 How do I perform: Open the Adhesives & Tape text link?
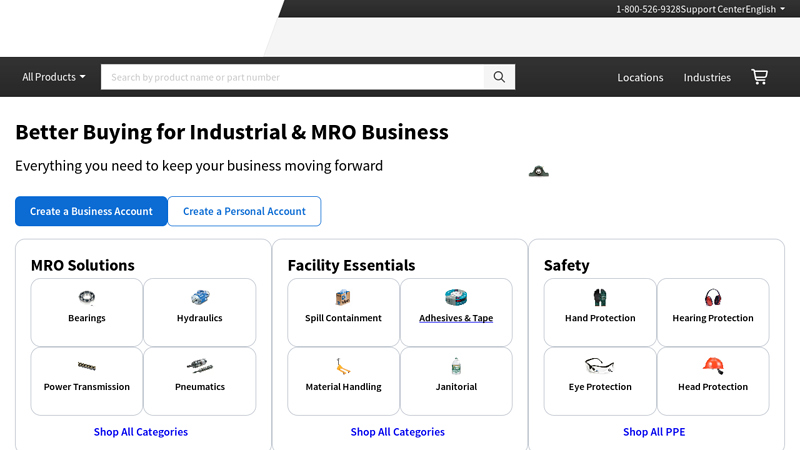coord(456,318)
